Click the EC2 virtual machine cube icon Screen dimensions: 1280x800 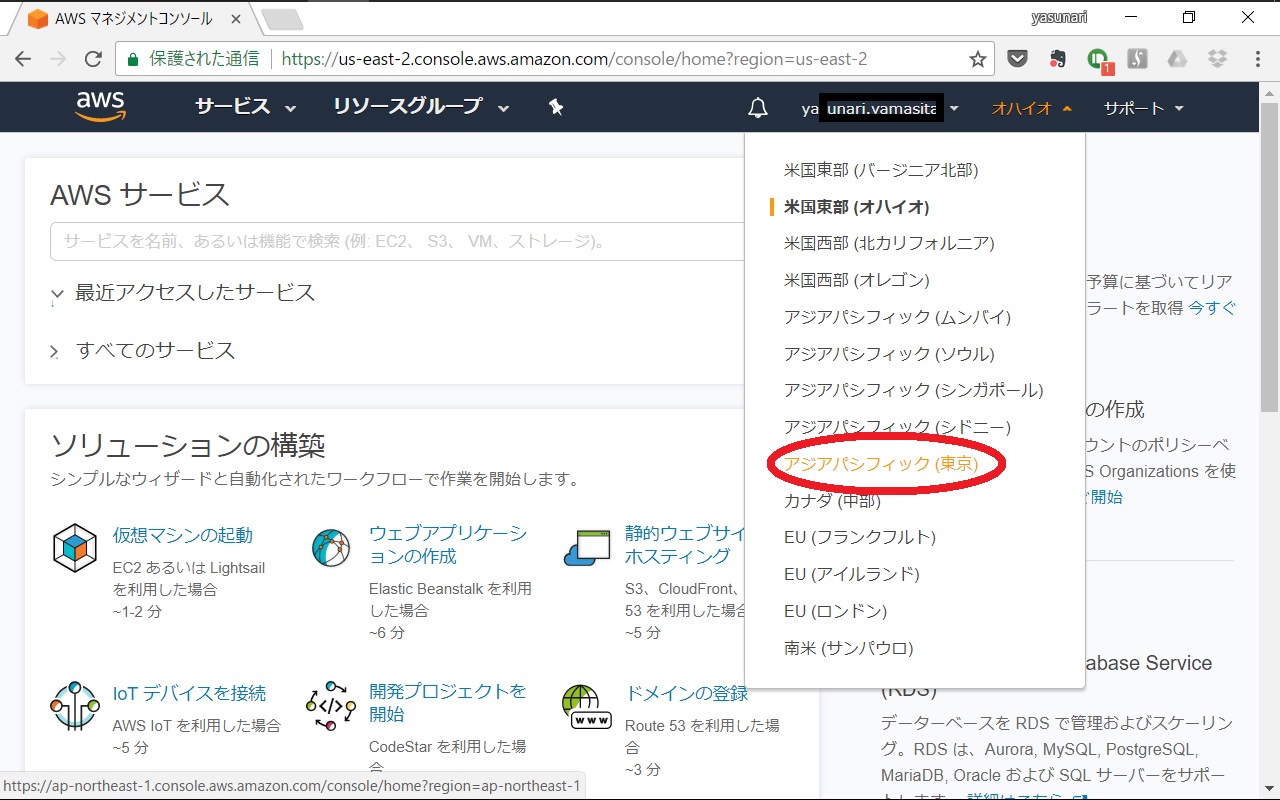tap(75, 547)
